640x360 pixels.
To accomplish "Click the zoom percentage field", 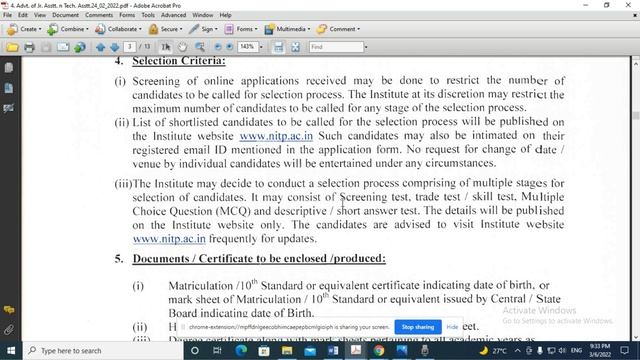I will (x=247, y=47).
